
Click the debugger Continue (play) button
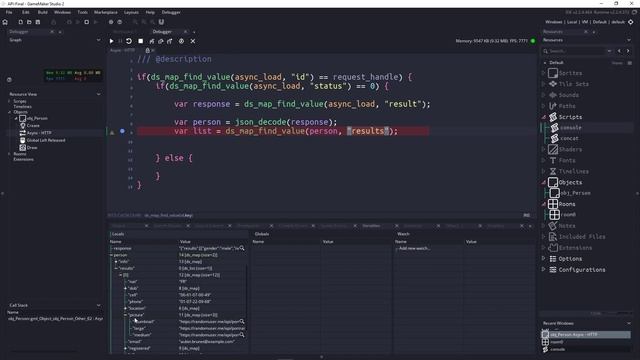111,41
